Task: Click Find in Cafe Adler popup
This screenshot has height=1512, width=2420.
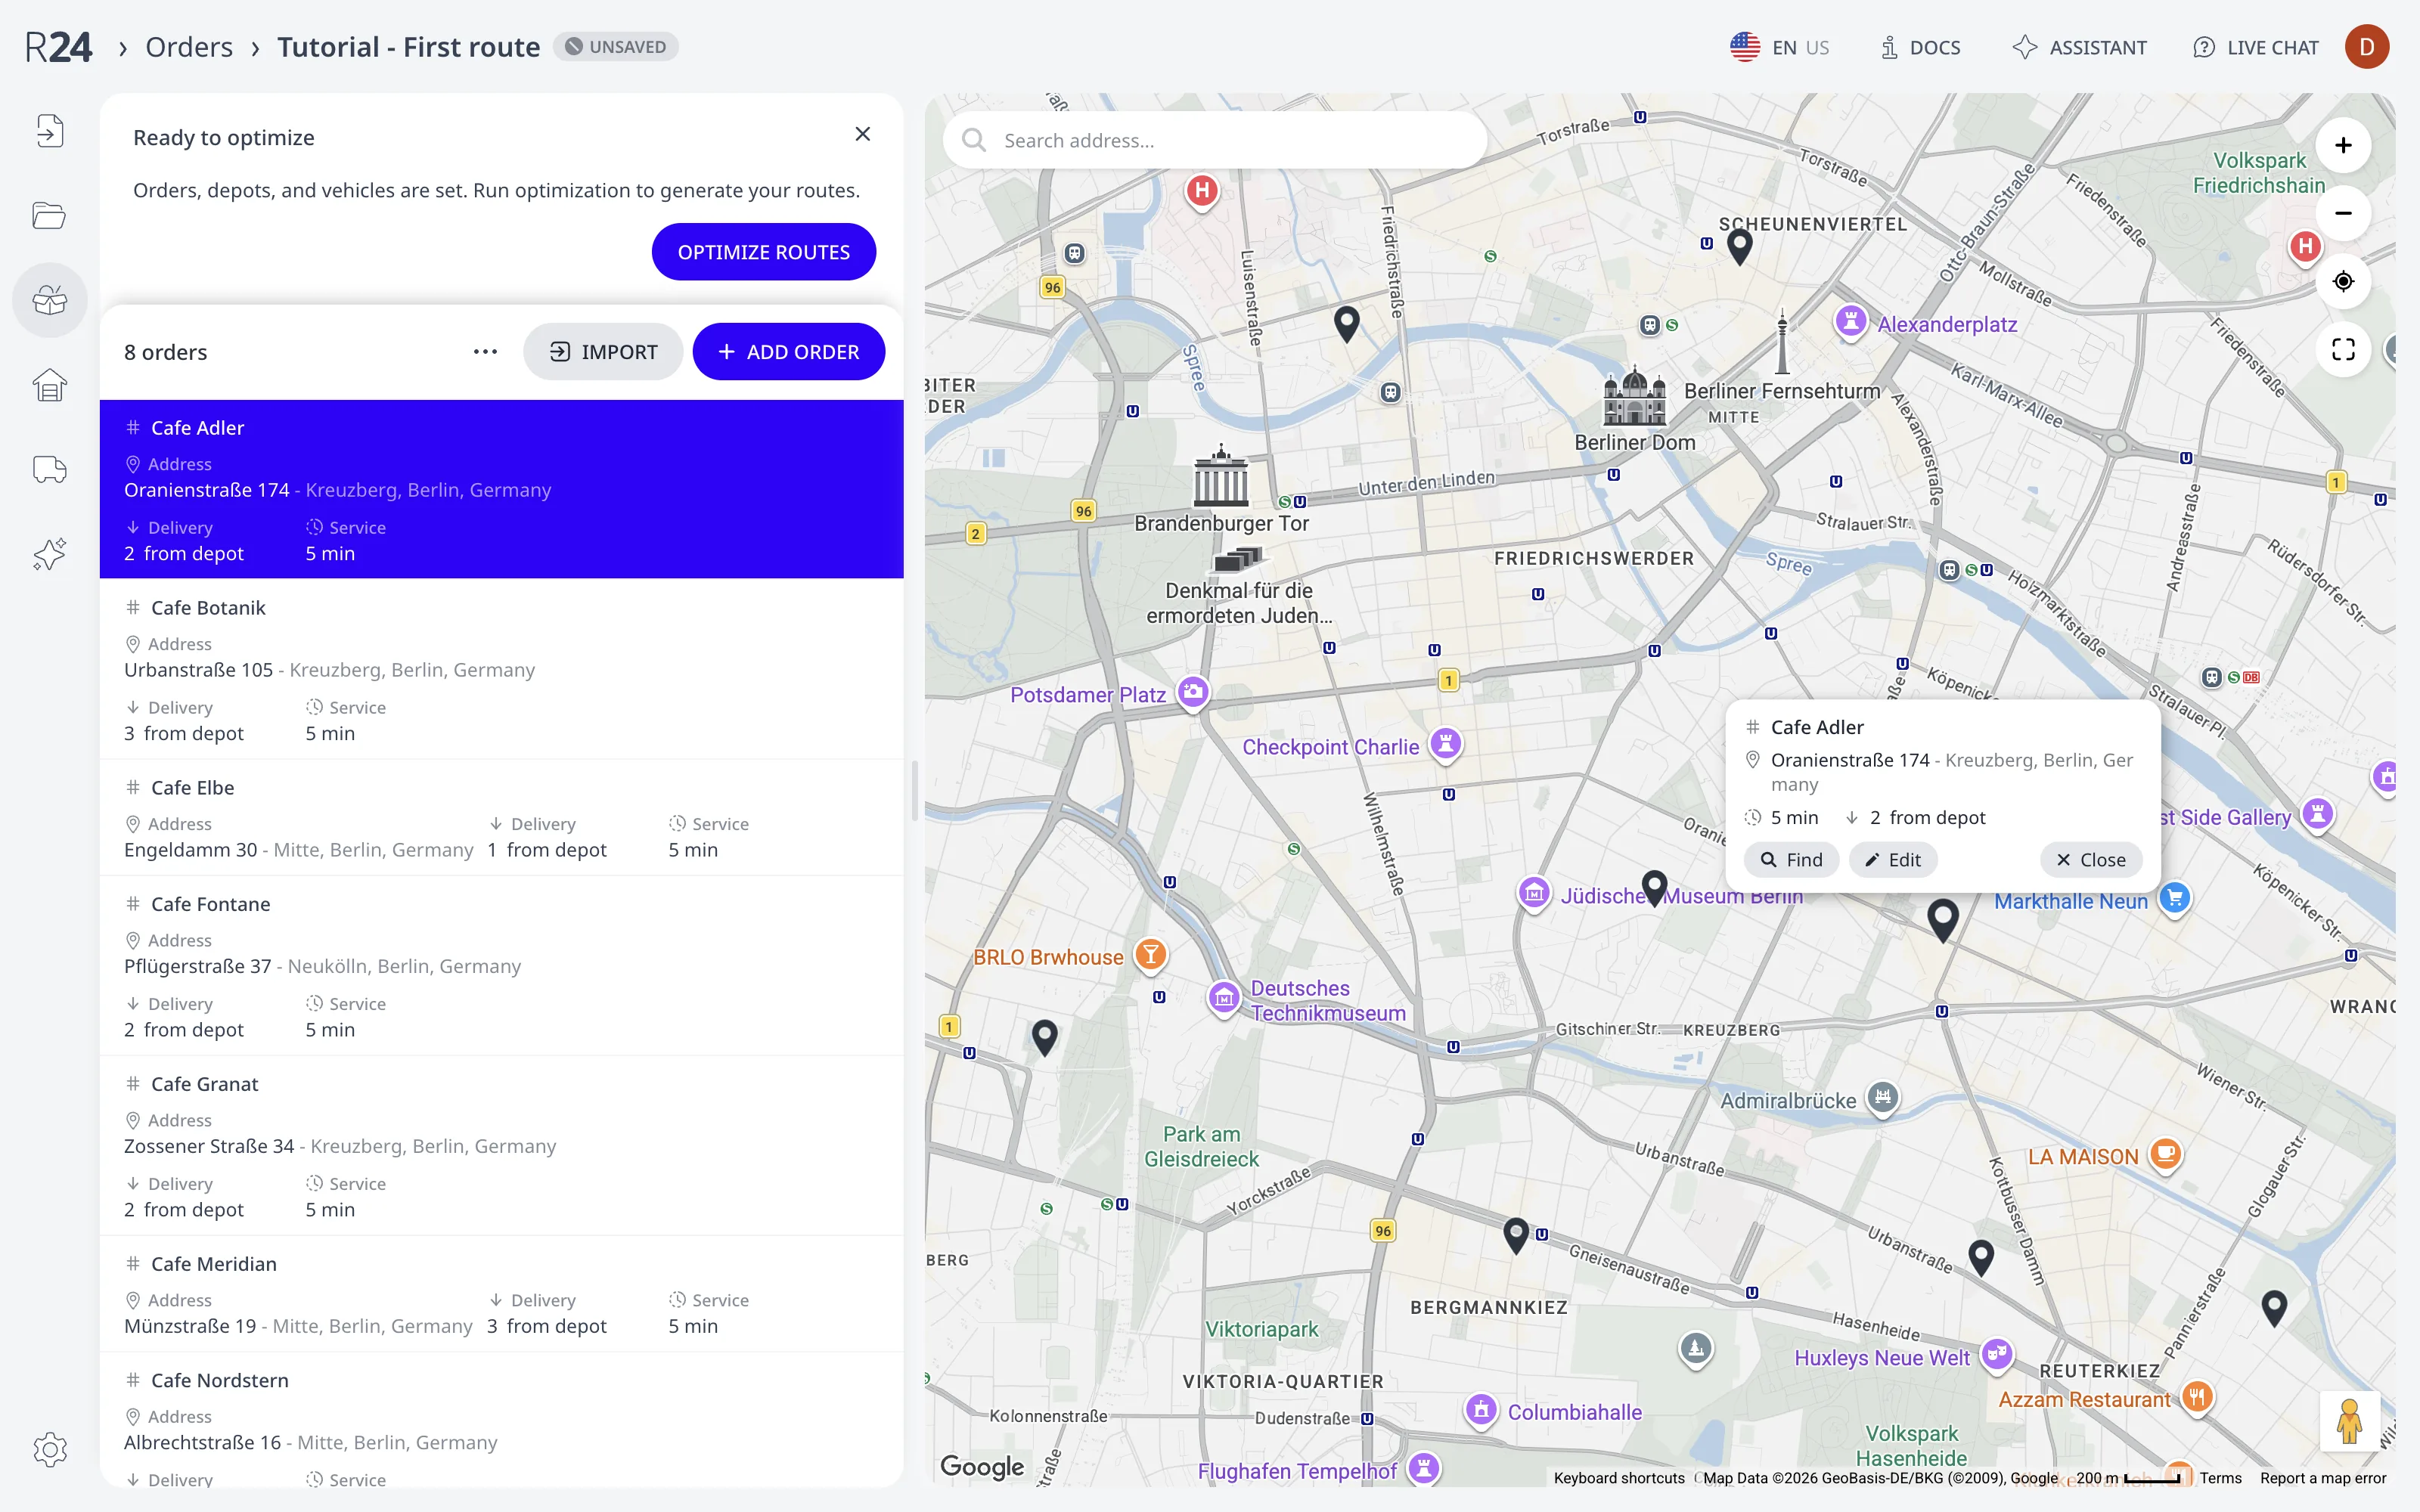Action: (1791, 860)
